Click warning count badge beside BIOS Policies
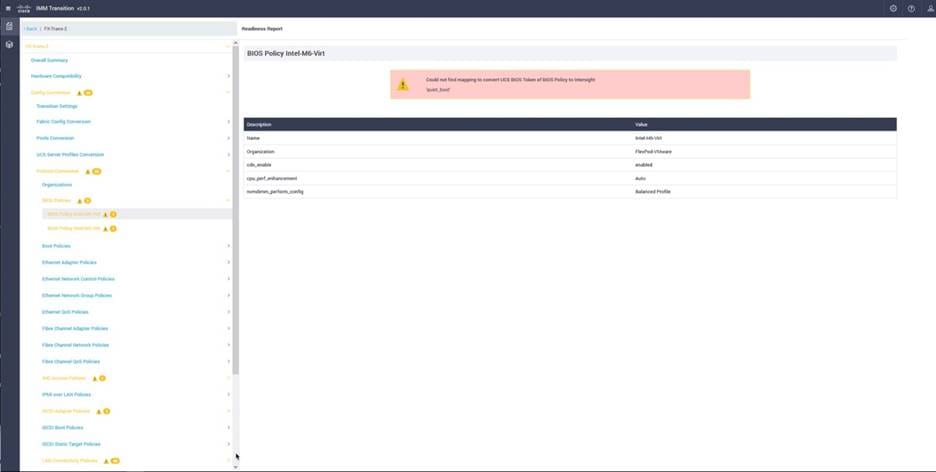936x472 pixels. click(x=87, y=201)
